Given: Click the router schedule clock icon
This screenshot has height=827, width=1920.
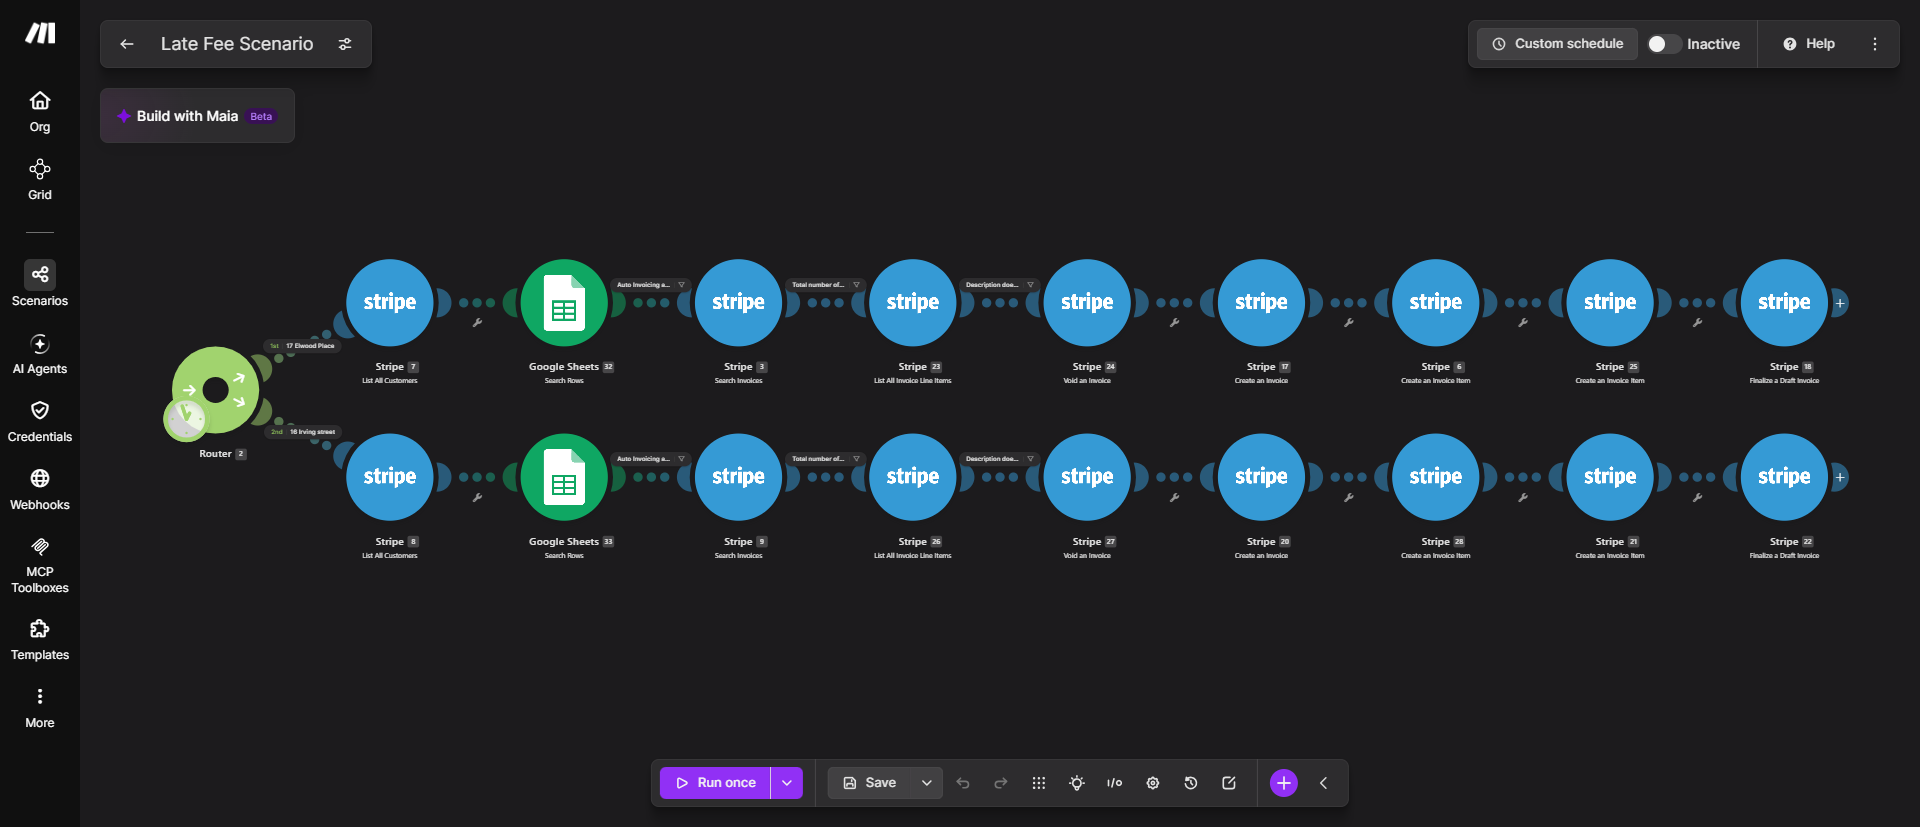Looking at the screenshot, I should [185, 419].
